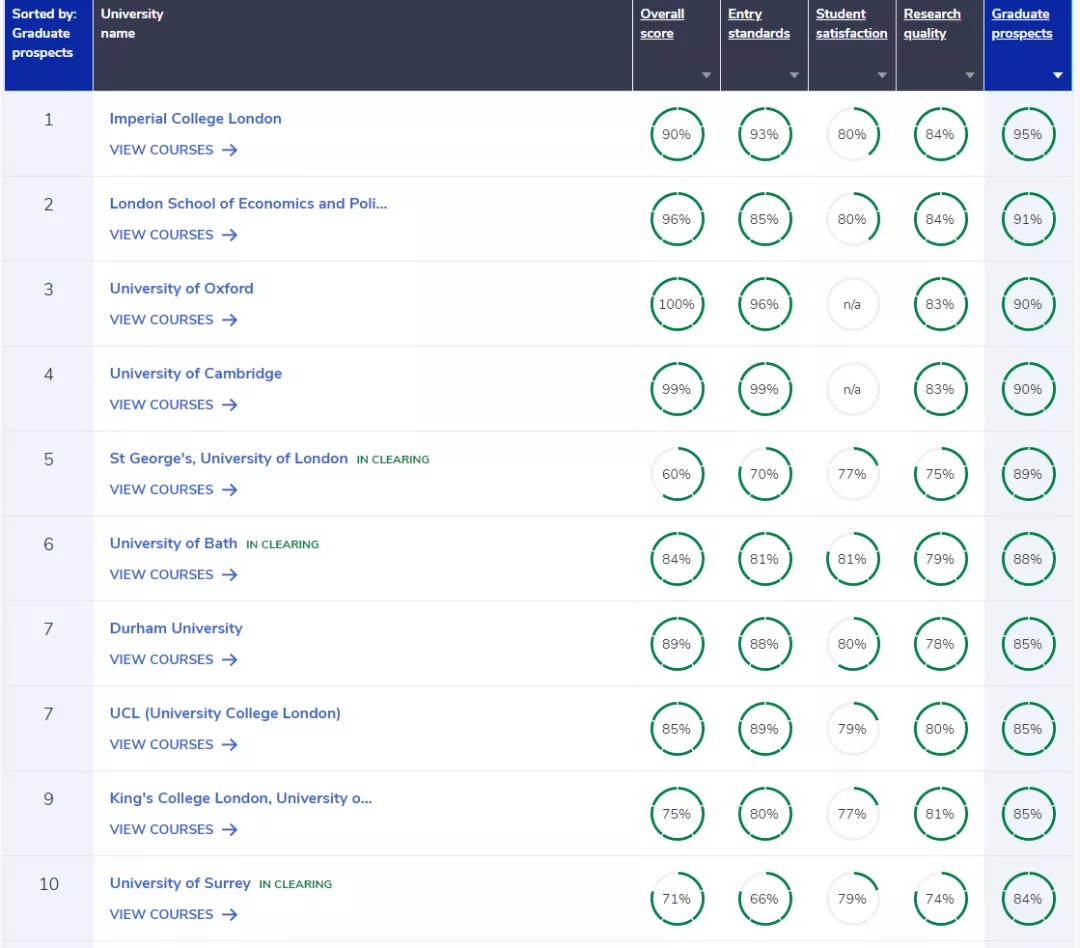Click University of Bath's 81% student satisfaction ring
The height and width of the screenshot is (948, 1080).
click(852, 559)
